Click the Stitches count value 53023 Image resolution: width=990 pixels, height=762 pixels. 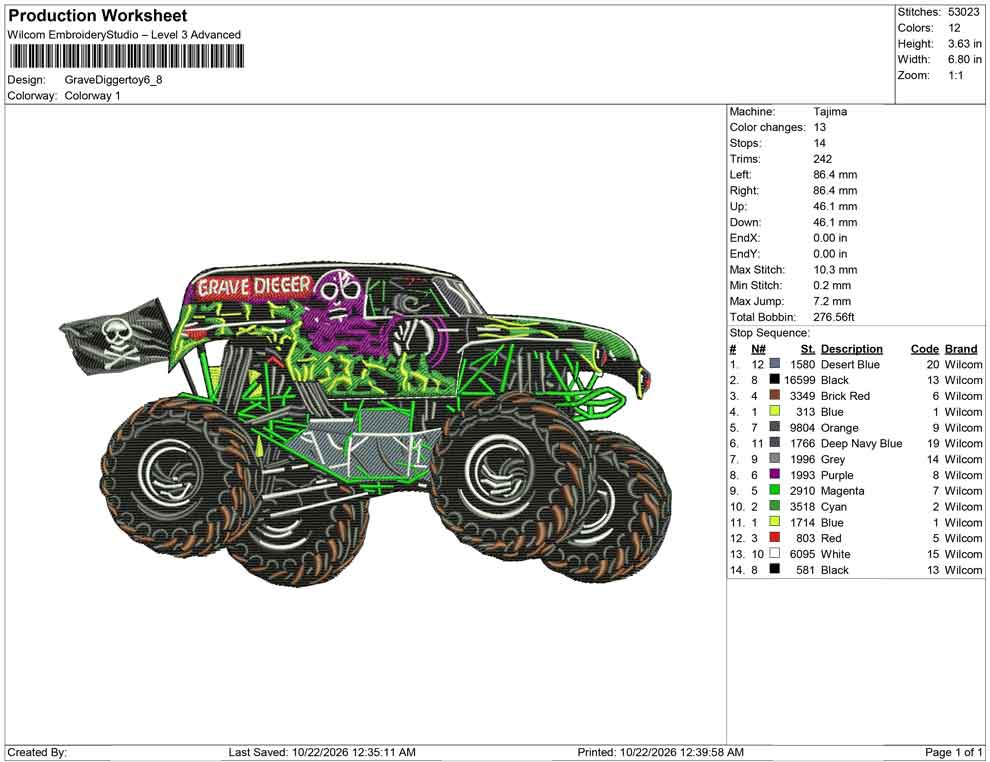click(963, 12)
